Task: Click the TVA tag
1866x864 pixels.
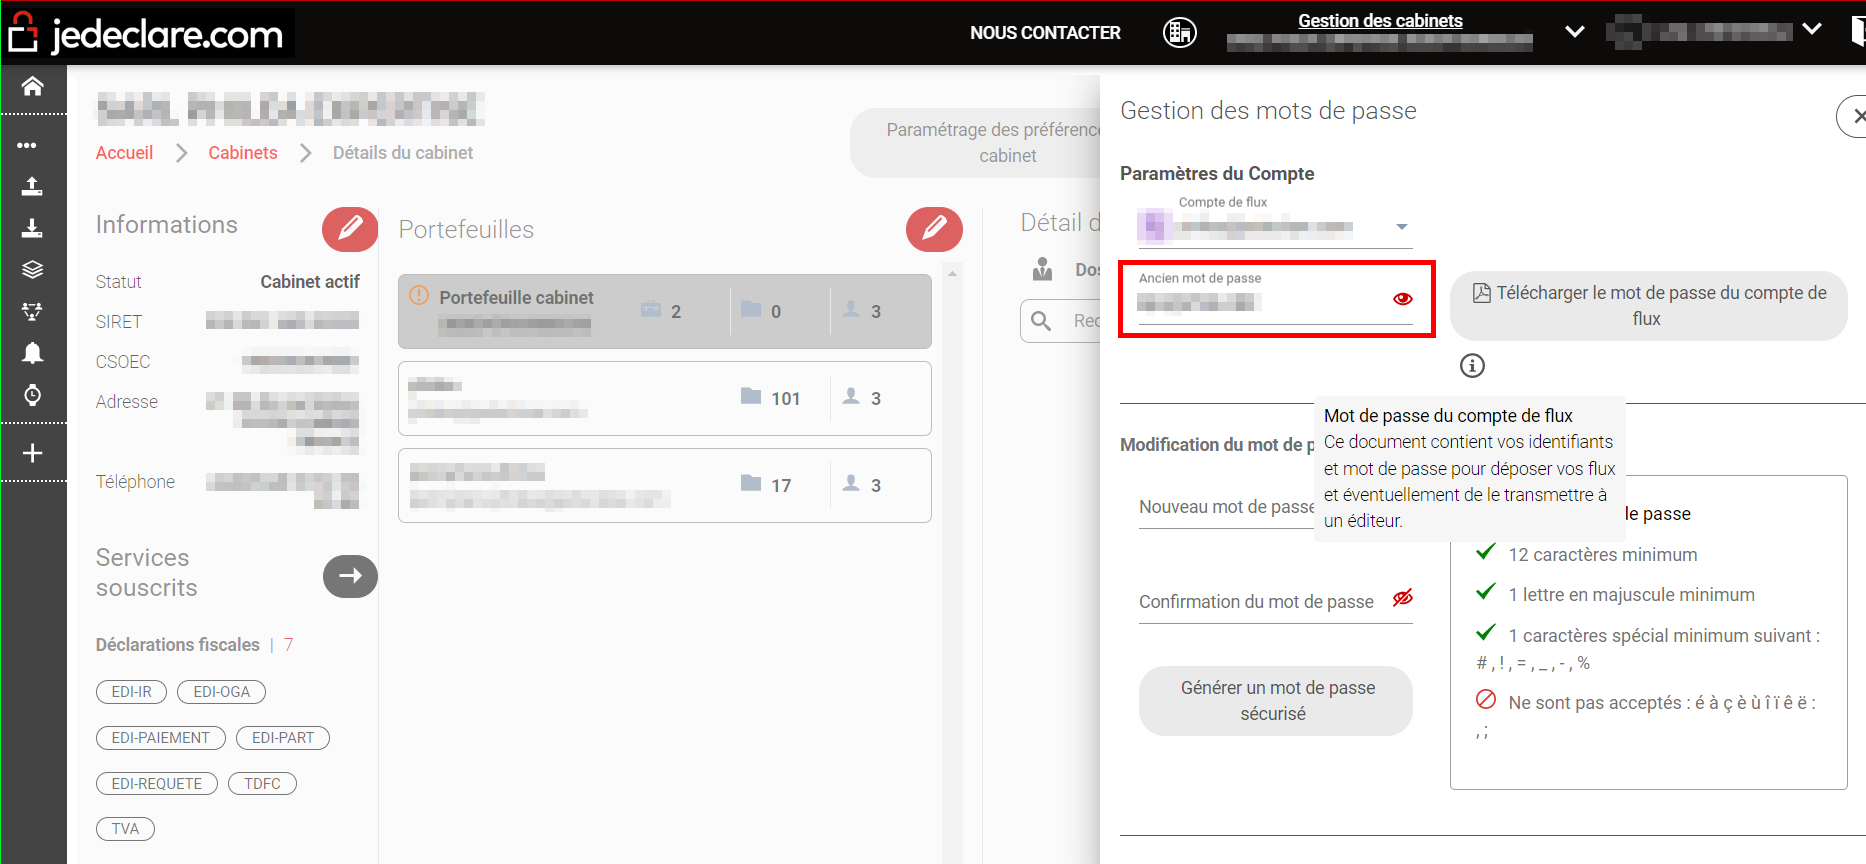Action: point(125,829)
